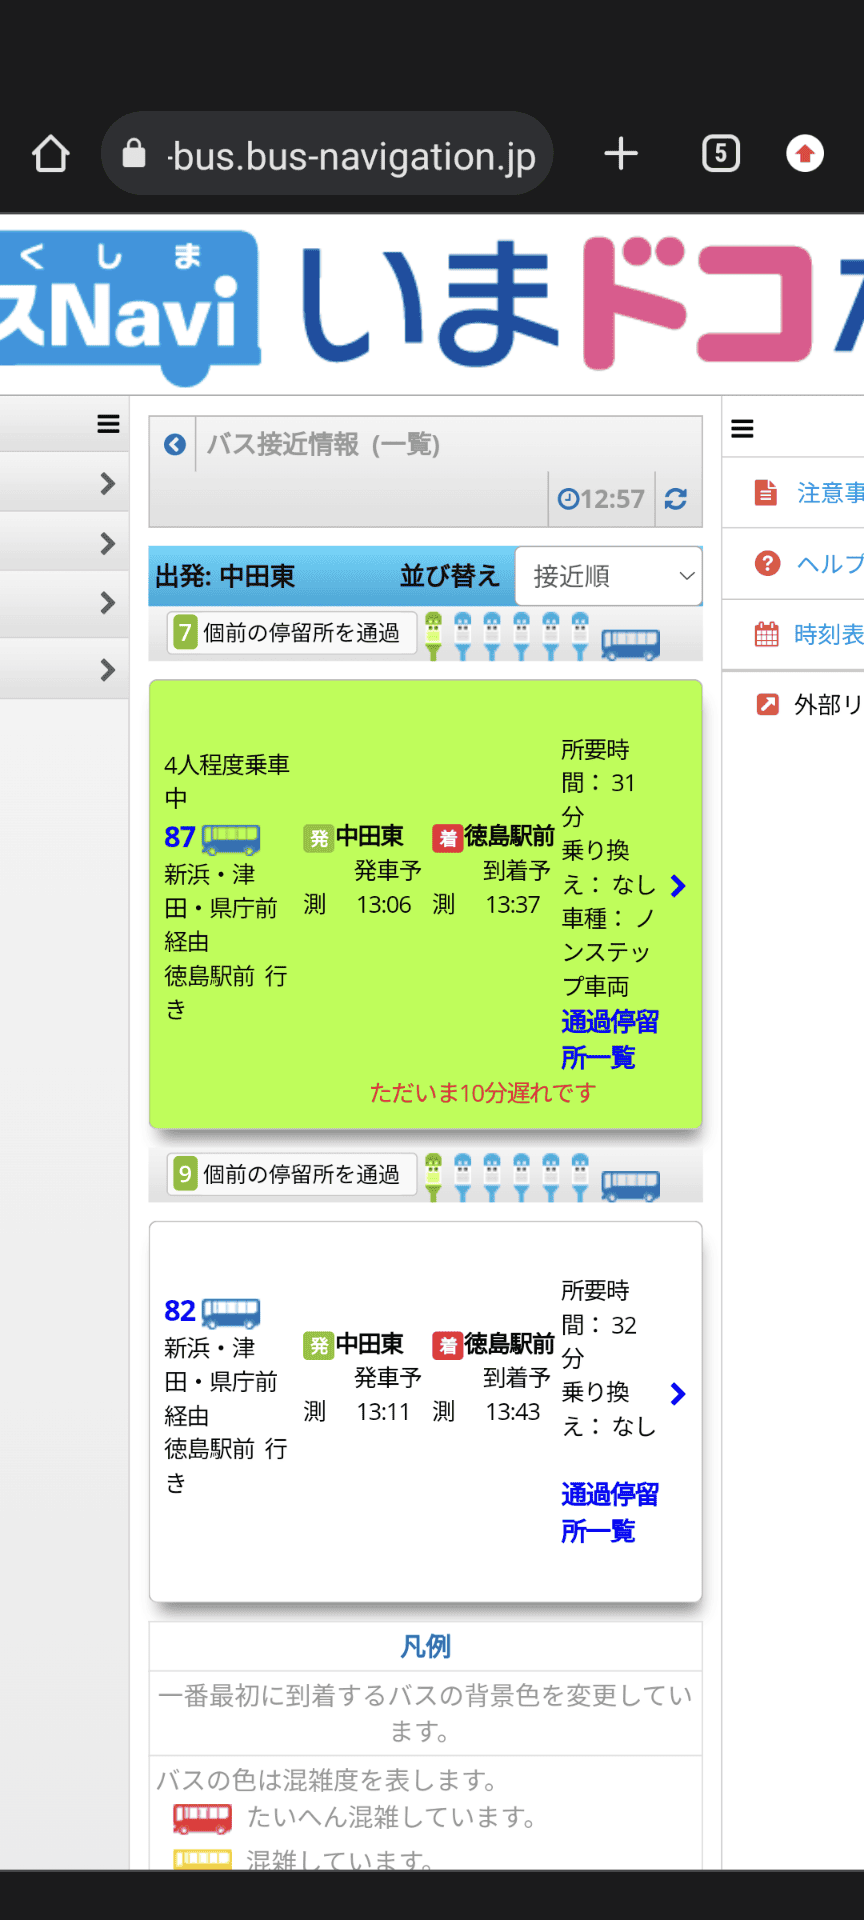Open the tab switcher showing 5 tabs

click(720, 154)
